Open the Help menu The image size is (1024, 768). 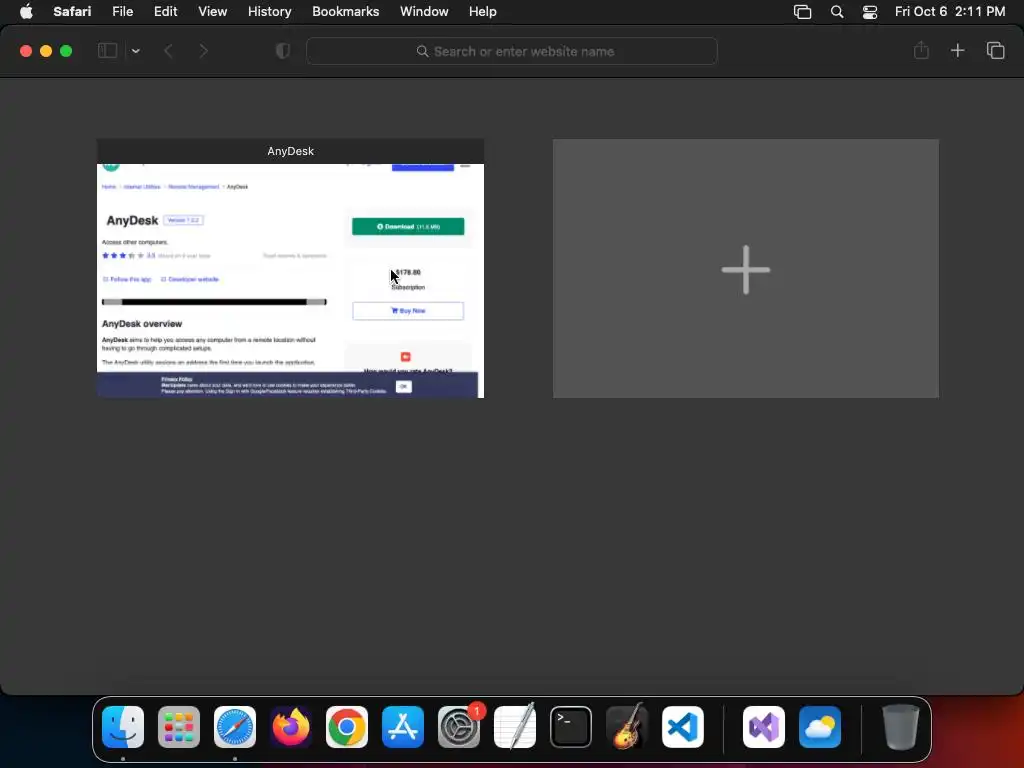pos(483,11)
